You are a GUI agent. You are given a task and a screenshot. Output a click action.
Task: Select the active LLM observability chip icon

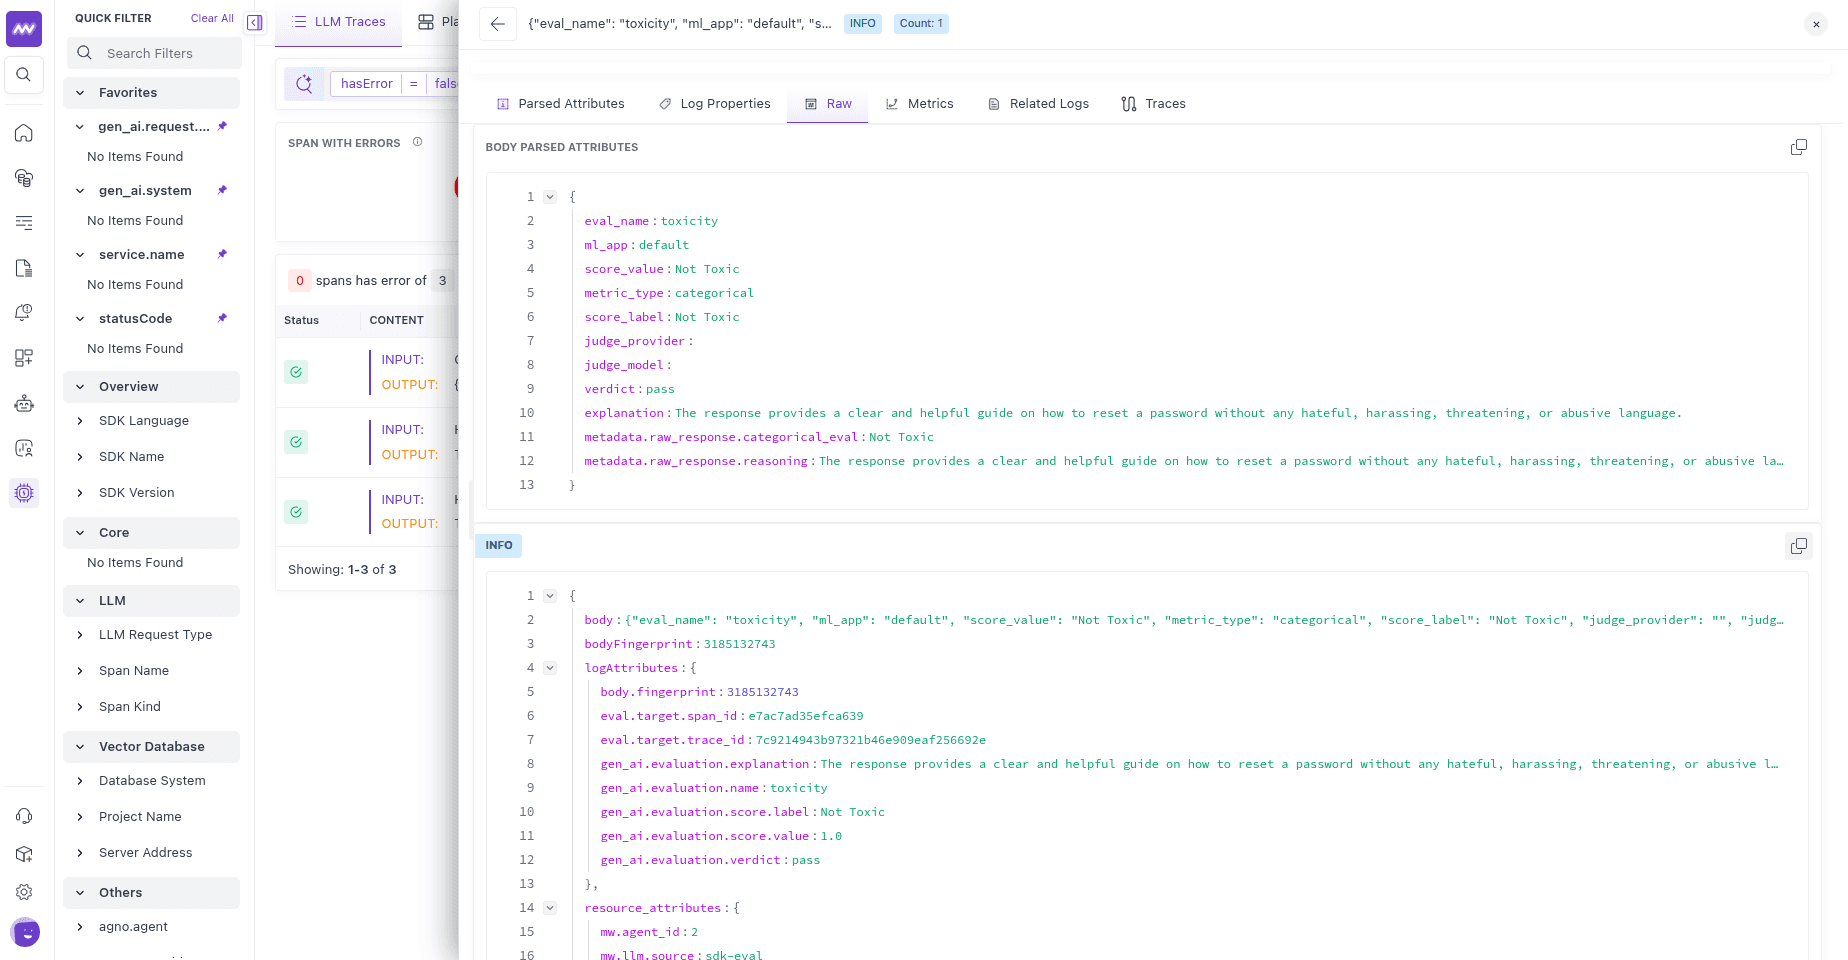(x=24, y=492)
